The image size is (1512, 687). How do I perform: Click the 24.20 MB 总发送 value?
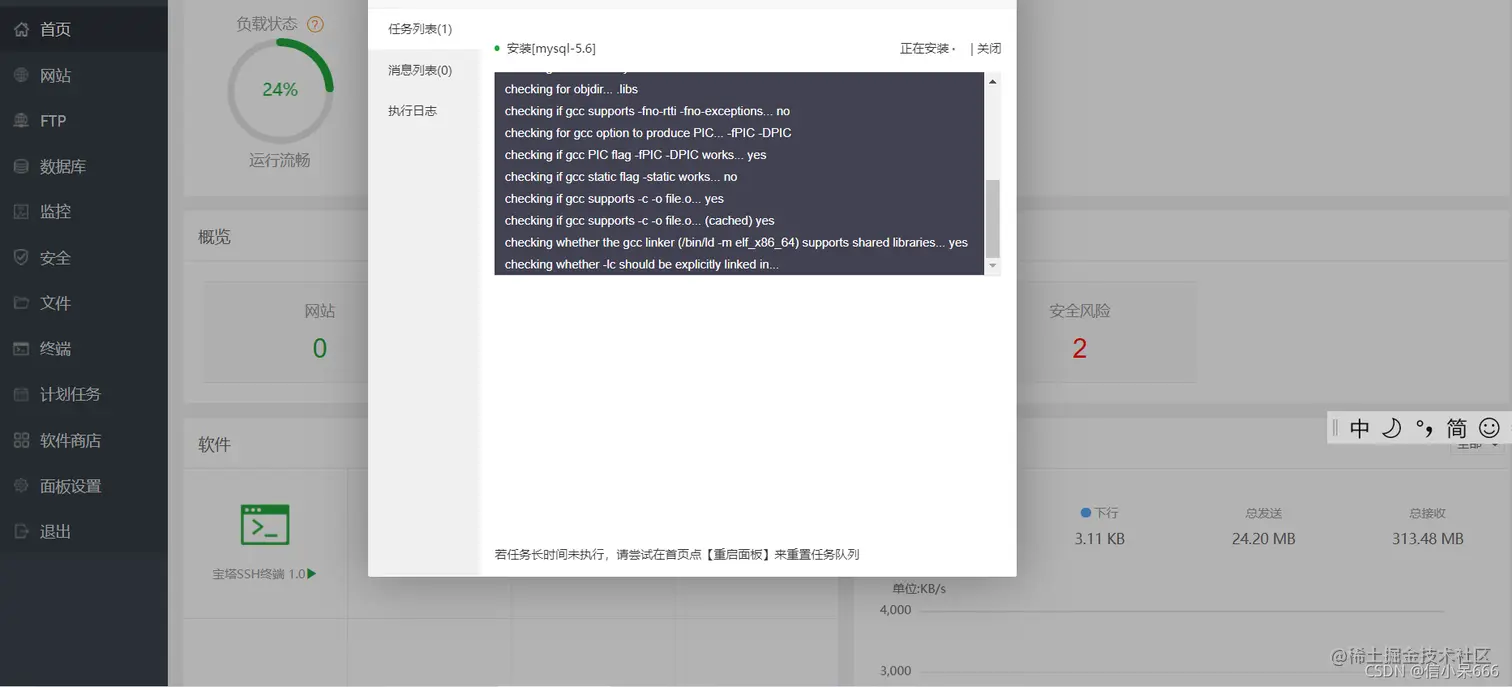coord(1264,539)
